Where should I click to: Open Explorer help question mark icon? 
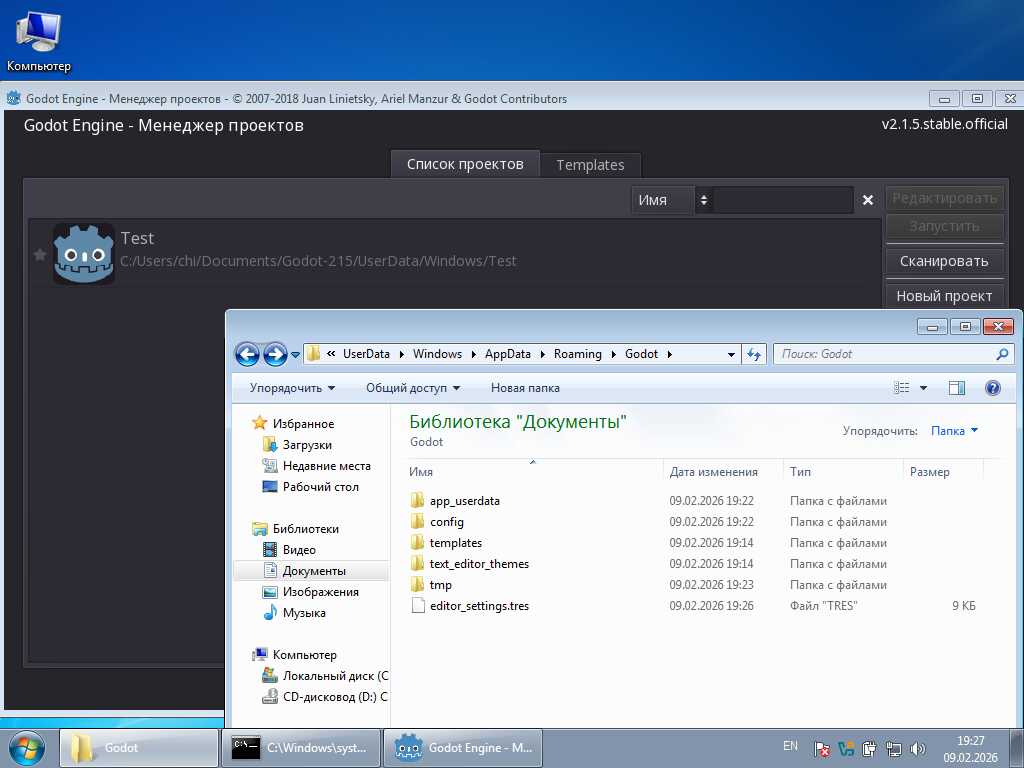coord(993,388)
